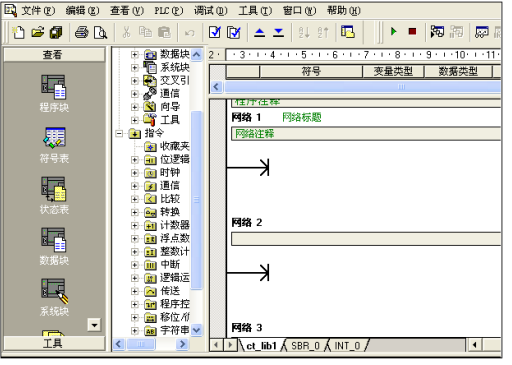Viewport: 512px width, 365px height.
Task: Click tree horizontal scrollbar right arrow
Action: pos(182,344)
